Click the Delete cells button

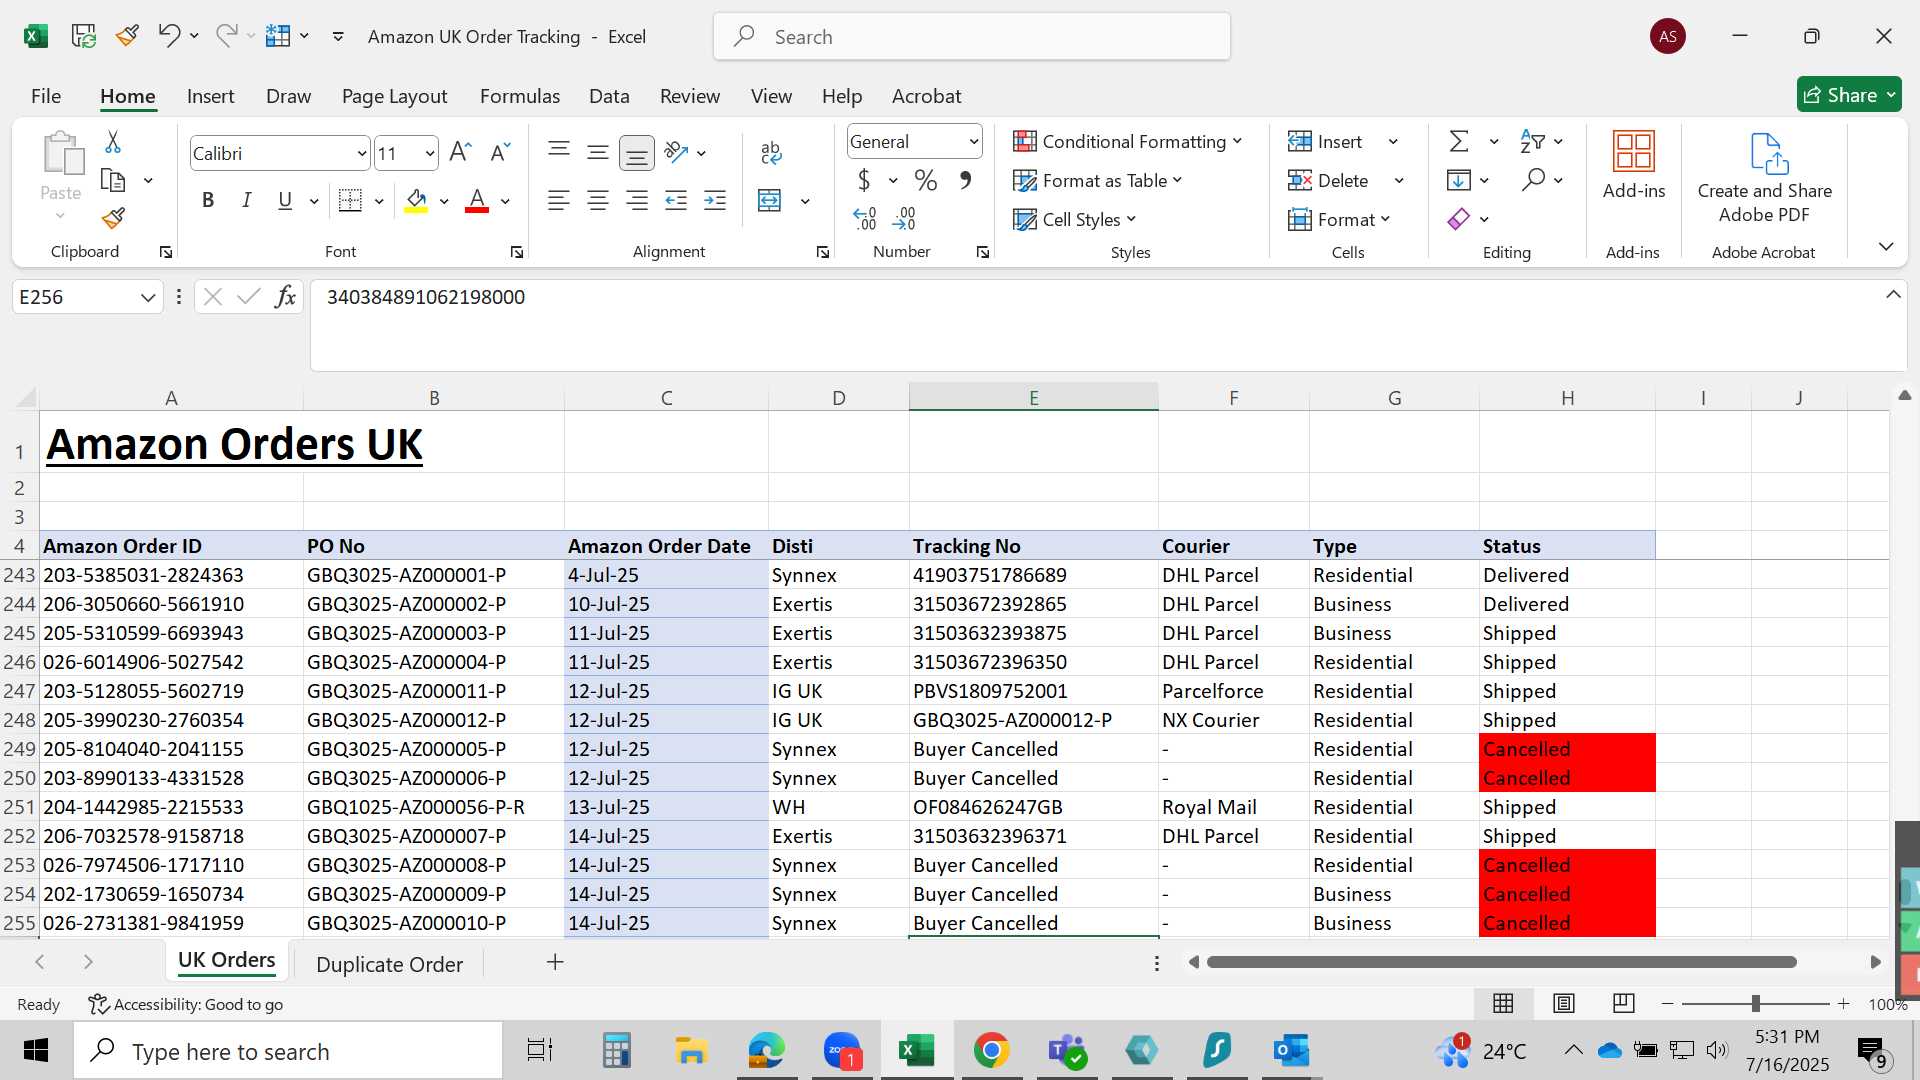tap(1328, 180)
